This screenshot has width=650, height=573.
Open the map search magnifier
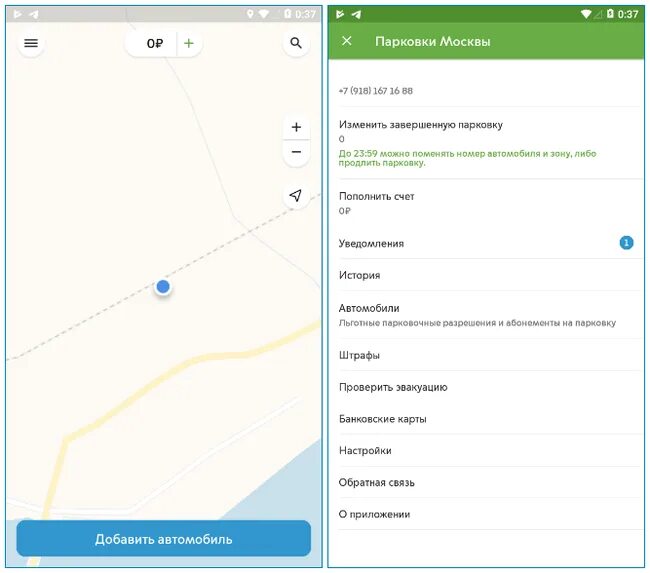(296, 43)
